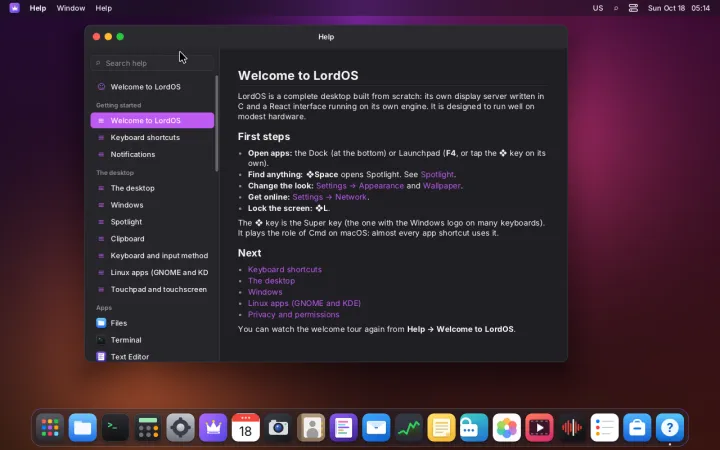Image resolution: width=720 pixels, height=450 pixels.
Task: Click into the Search help field
Action: (x=152, y=63)
